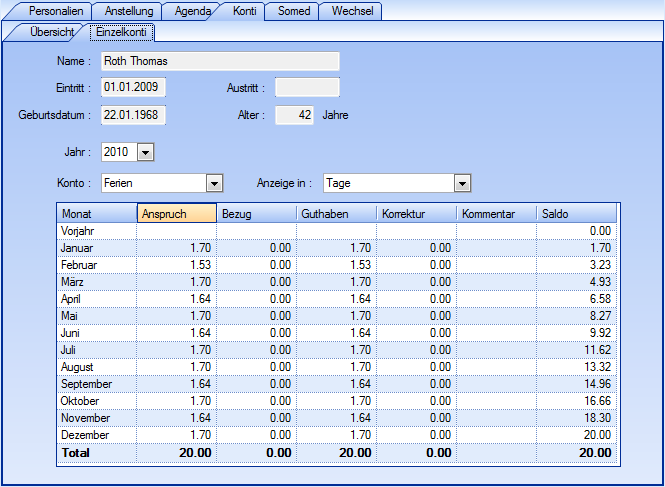Image resolution: width=665 pixels, height=487 pixels.
Task: Click the Kommentar cell for Dezember
Action: coord(496,435)
